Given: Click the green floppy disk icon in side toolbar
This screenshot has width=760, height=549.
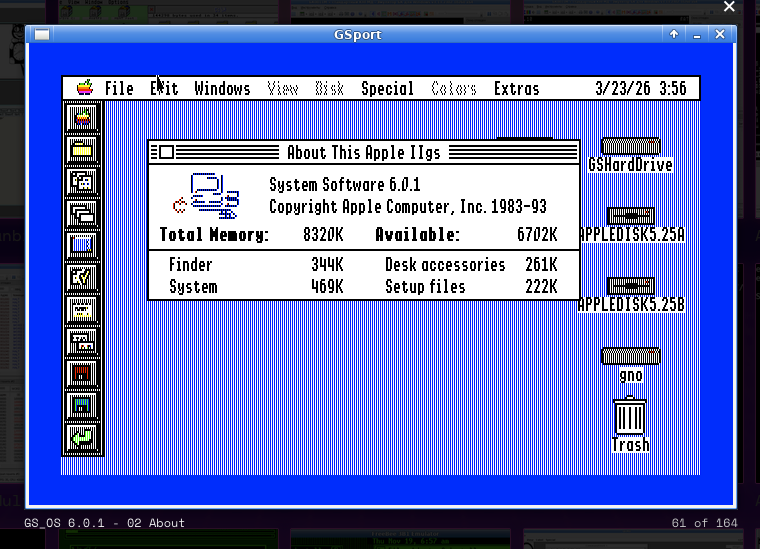Looking at the screenshot, I should pos(82,406).
